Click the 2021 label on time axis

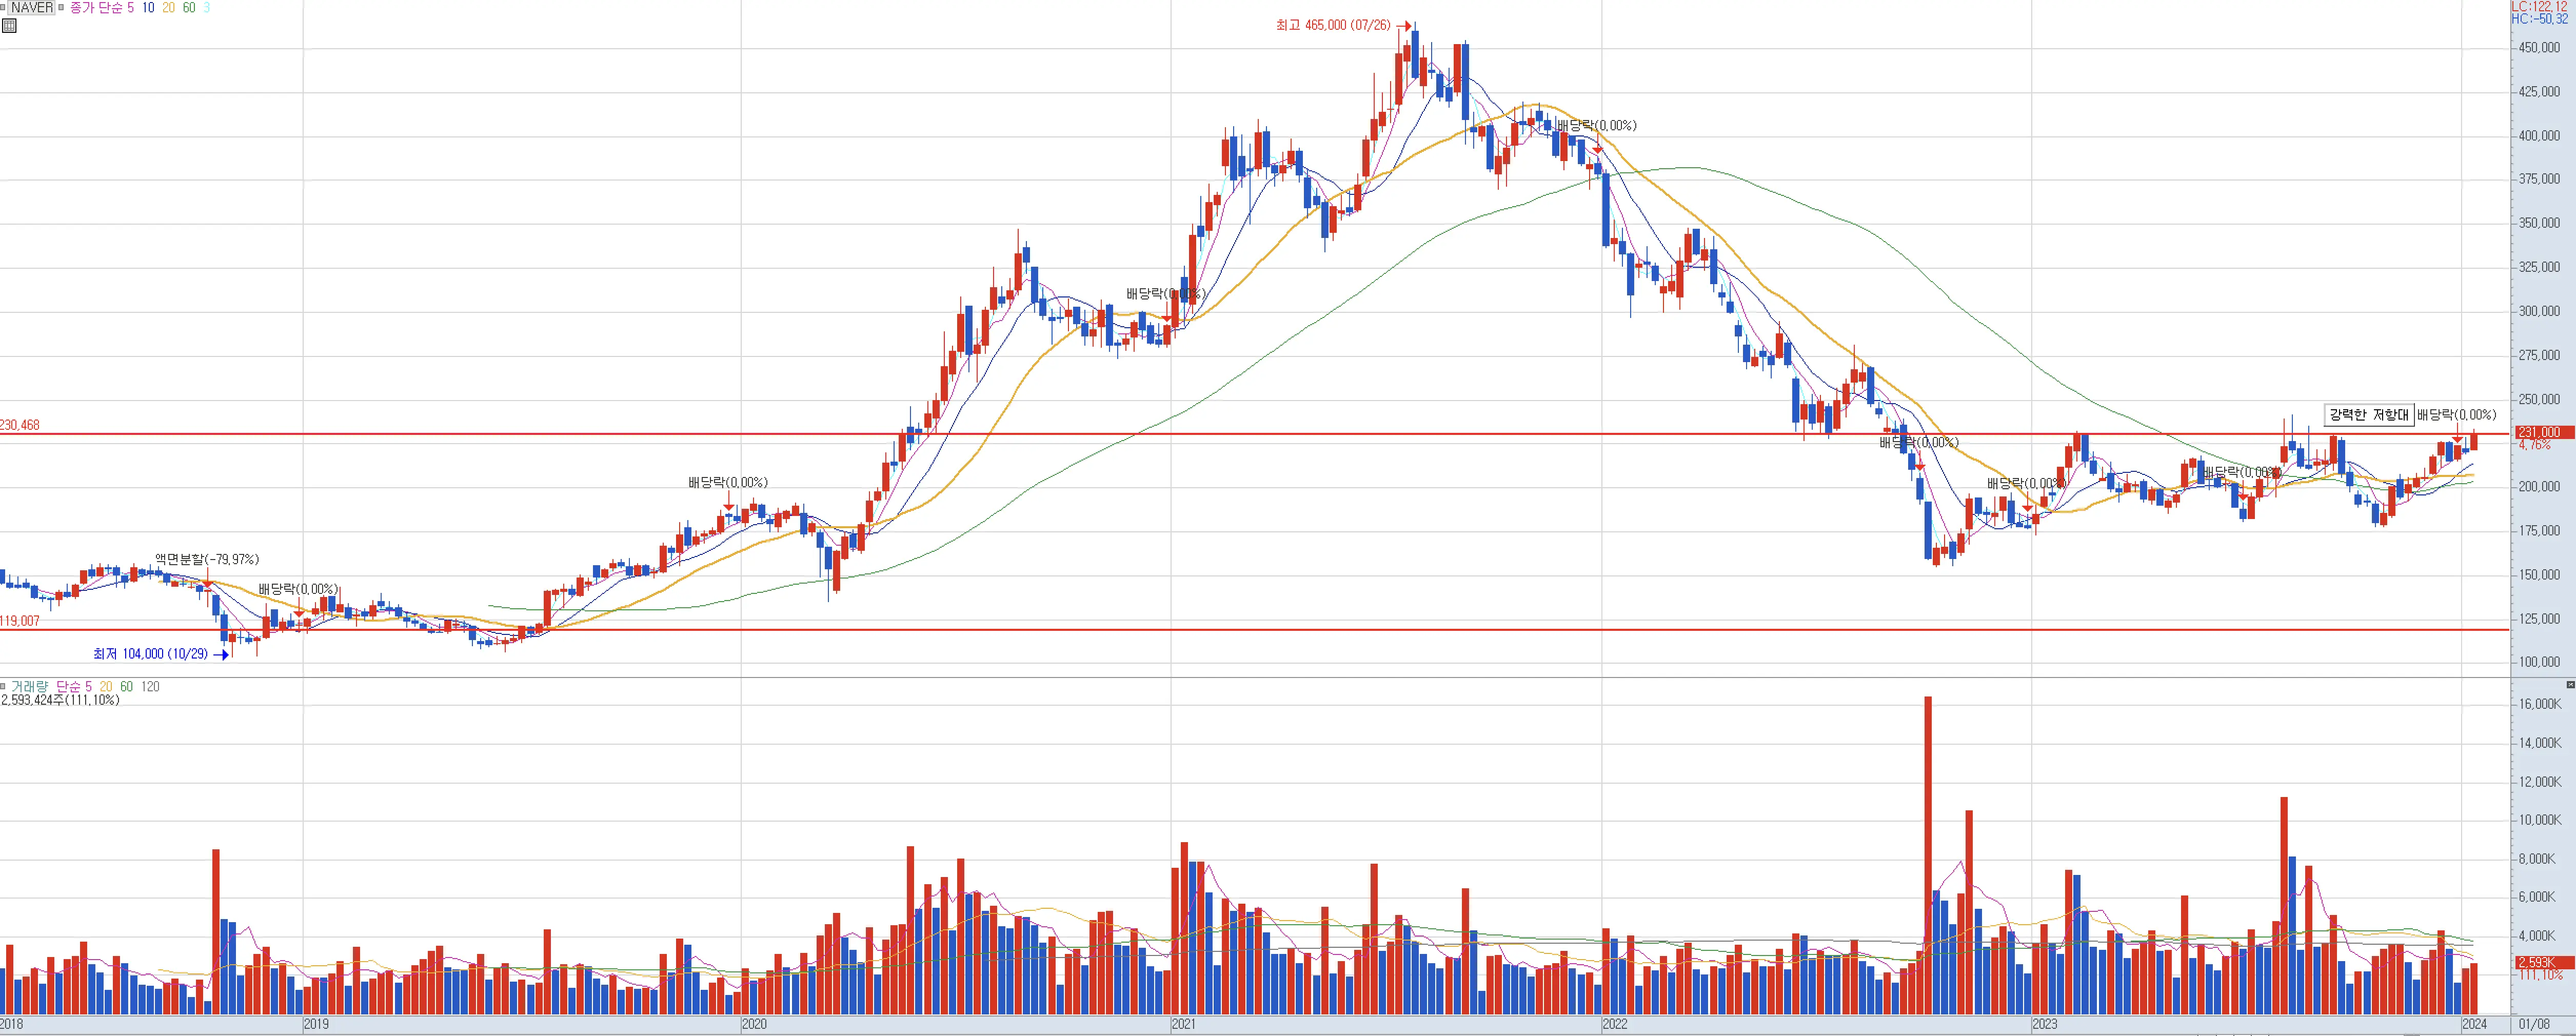click(1183, 1025)
